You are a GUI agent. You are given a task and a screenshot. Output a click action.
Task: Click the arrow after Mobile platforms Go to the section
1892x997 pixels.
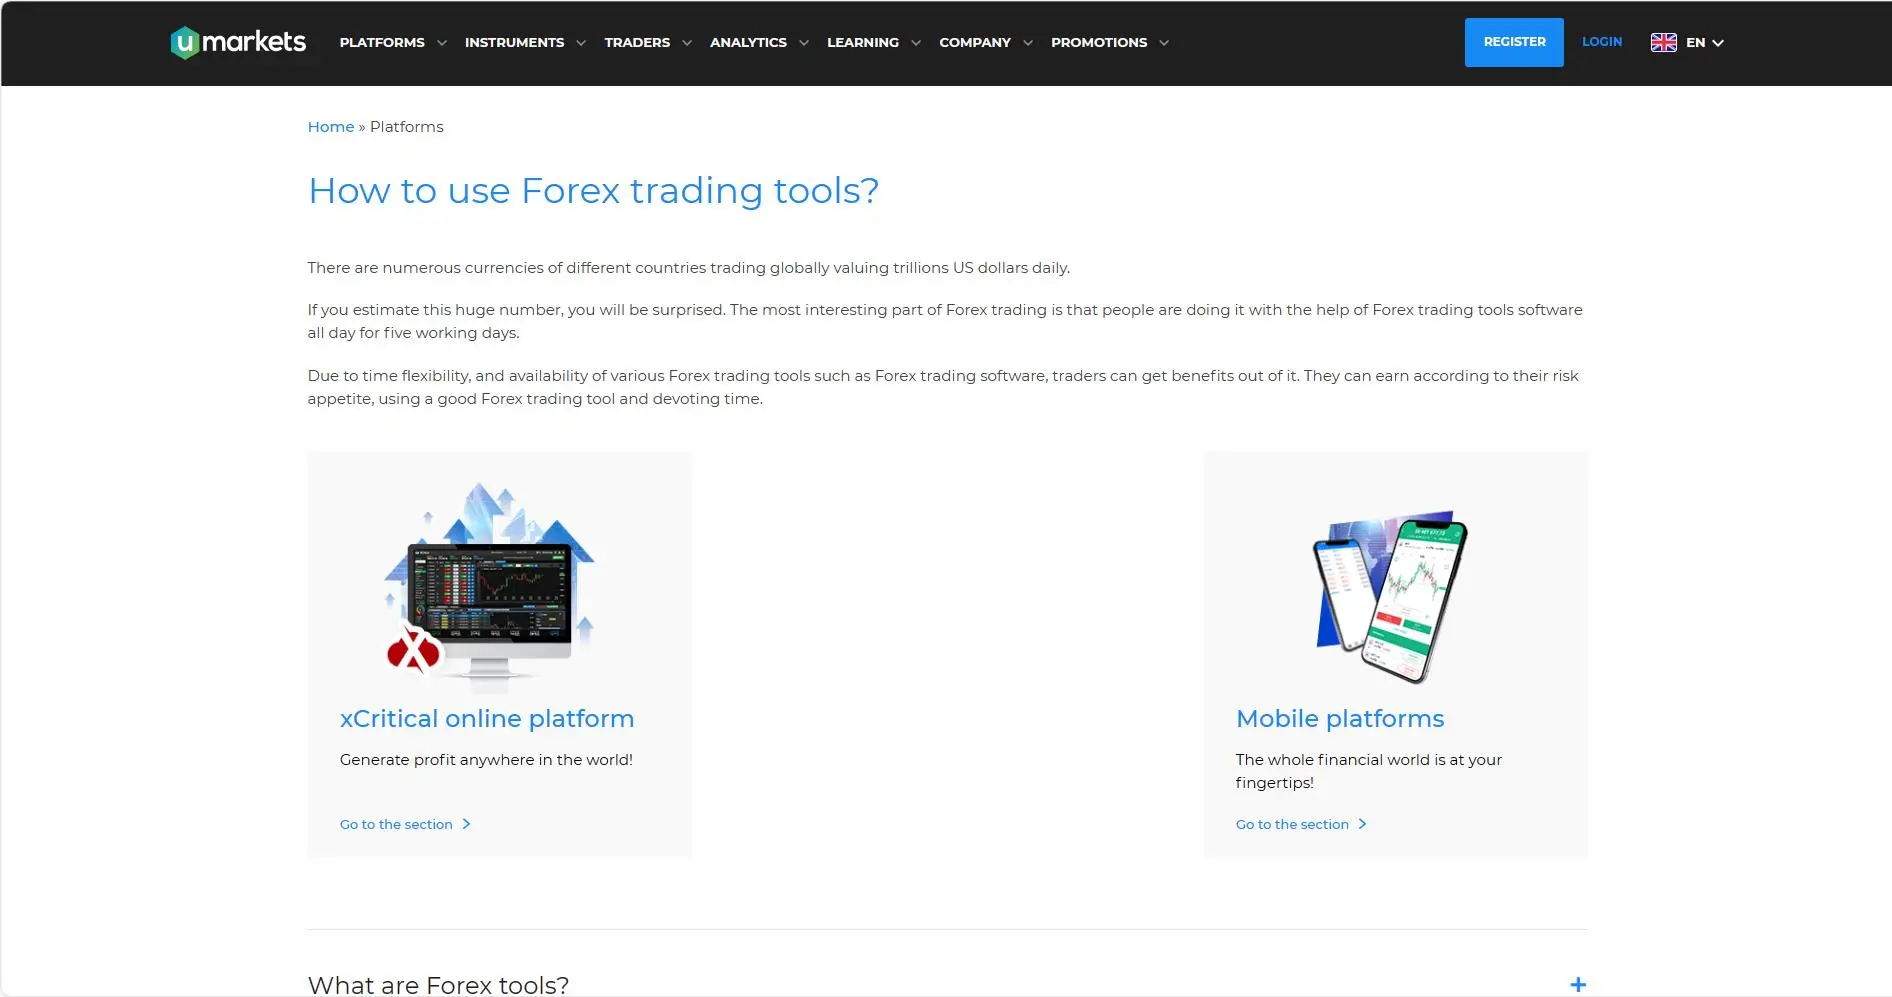[1362, 824]
